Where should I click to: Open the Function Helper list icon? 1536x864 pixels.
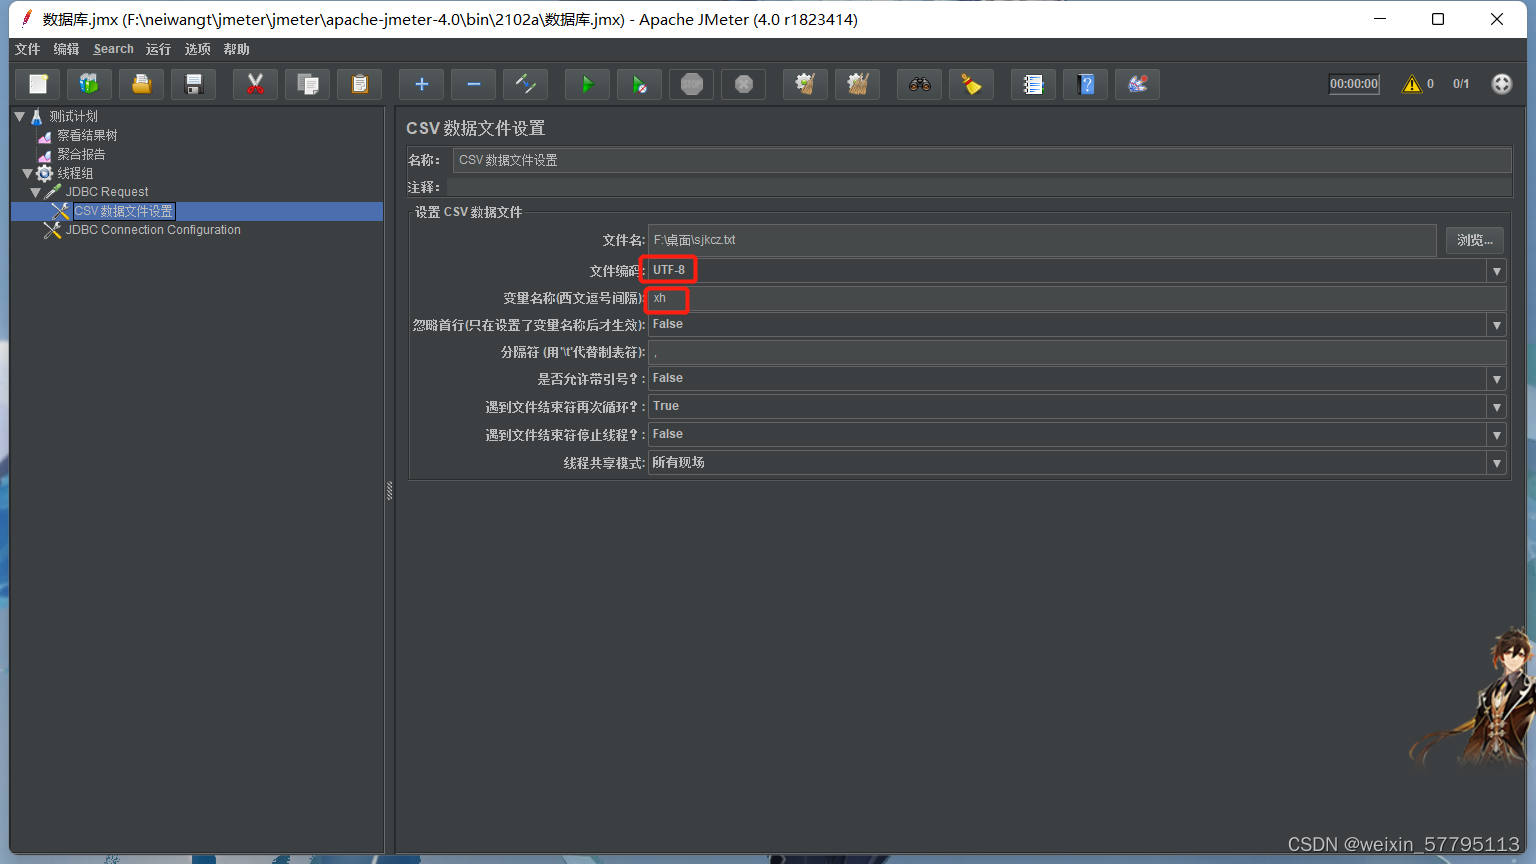[x=1033, y=84]
